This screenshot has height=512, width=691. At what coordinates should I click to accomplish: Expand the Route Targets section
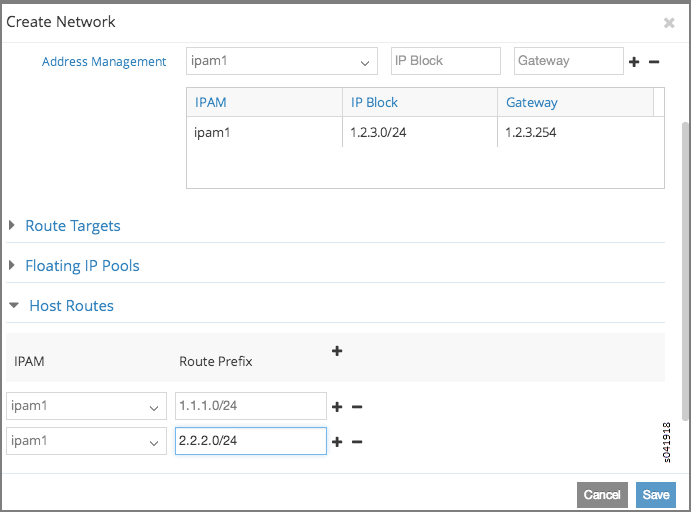[72, 226]
